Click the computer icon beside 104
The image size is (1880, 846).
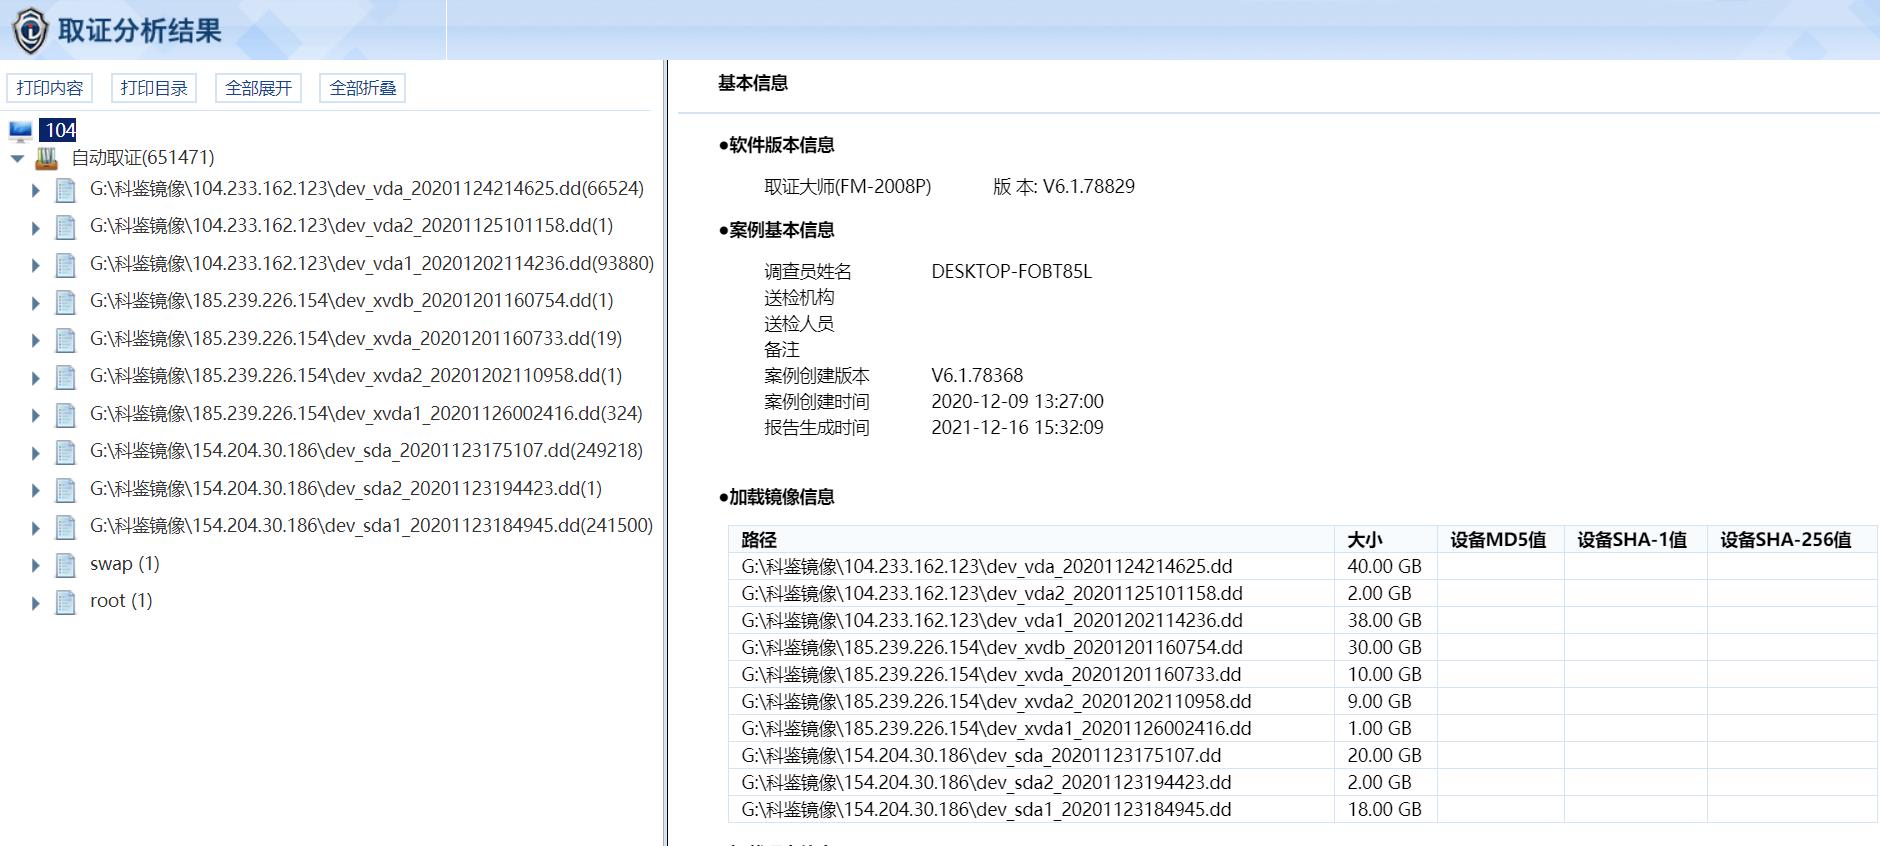point(20,131)
